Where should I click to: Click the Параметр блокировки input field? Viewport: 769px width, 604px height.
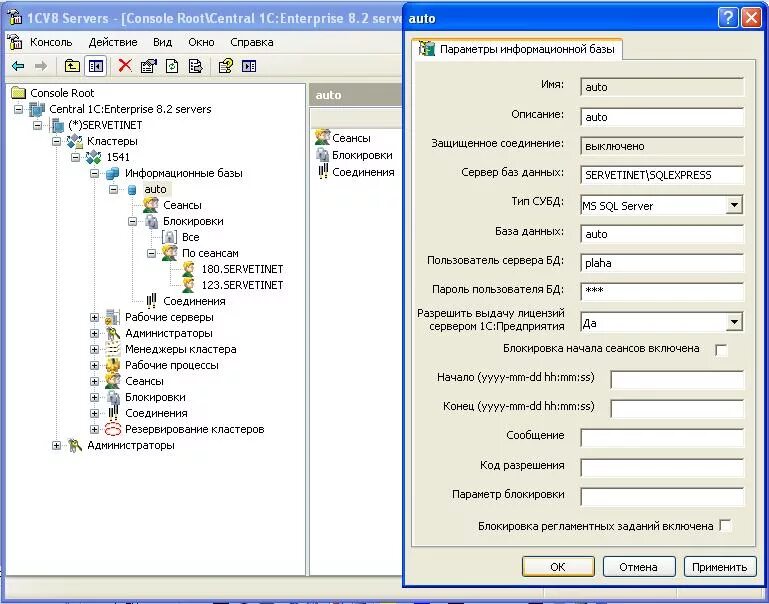(662, 496)
